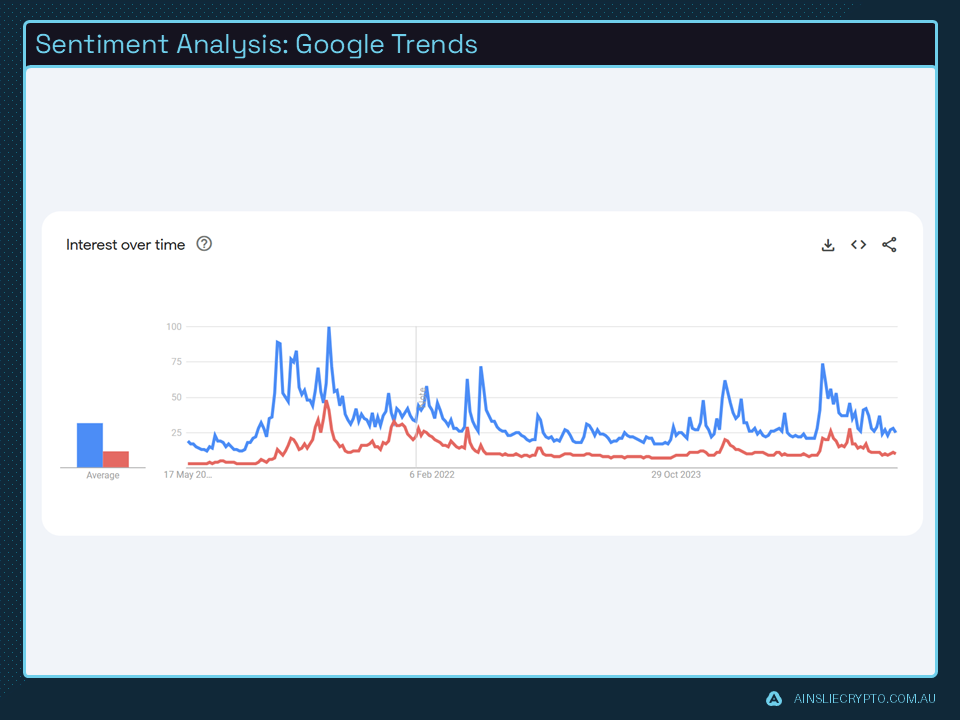
Task: Open the embed angle-brackets dropdown
Action: coord(858,244)
